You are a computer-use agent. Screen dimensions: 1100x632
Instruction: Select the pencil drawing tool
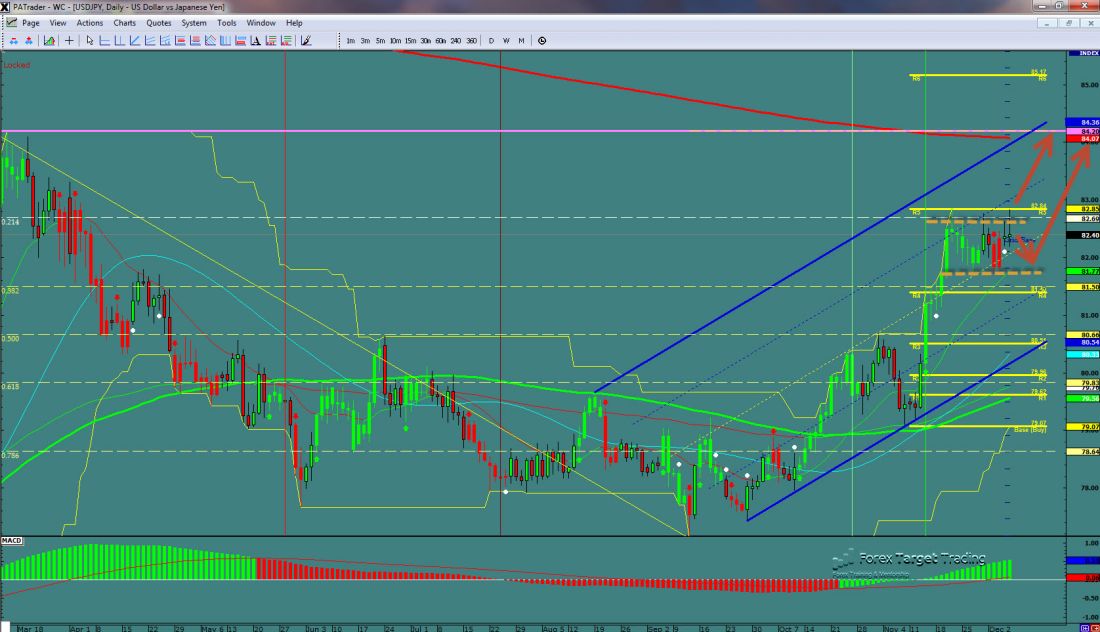pos(306,41)
